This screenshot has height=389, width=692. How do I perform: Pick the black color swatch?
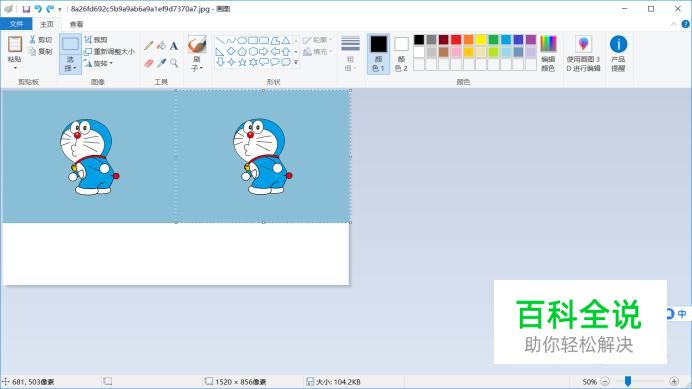tap(419, 40)
